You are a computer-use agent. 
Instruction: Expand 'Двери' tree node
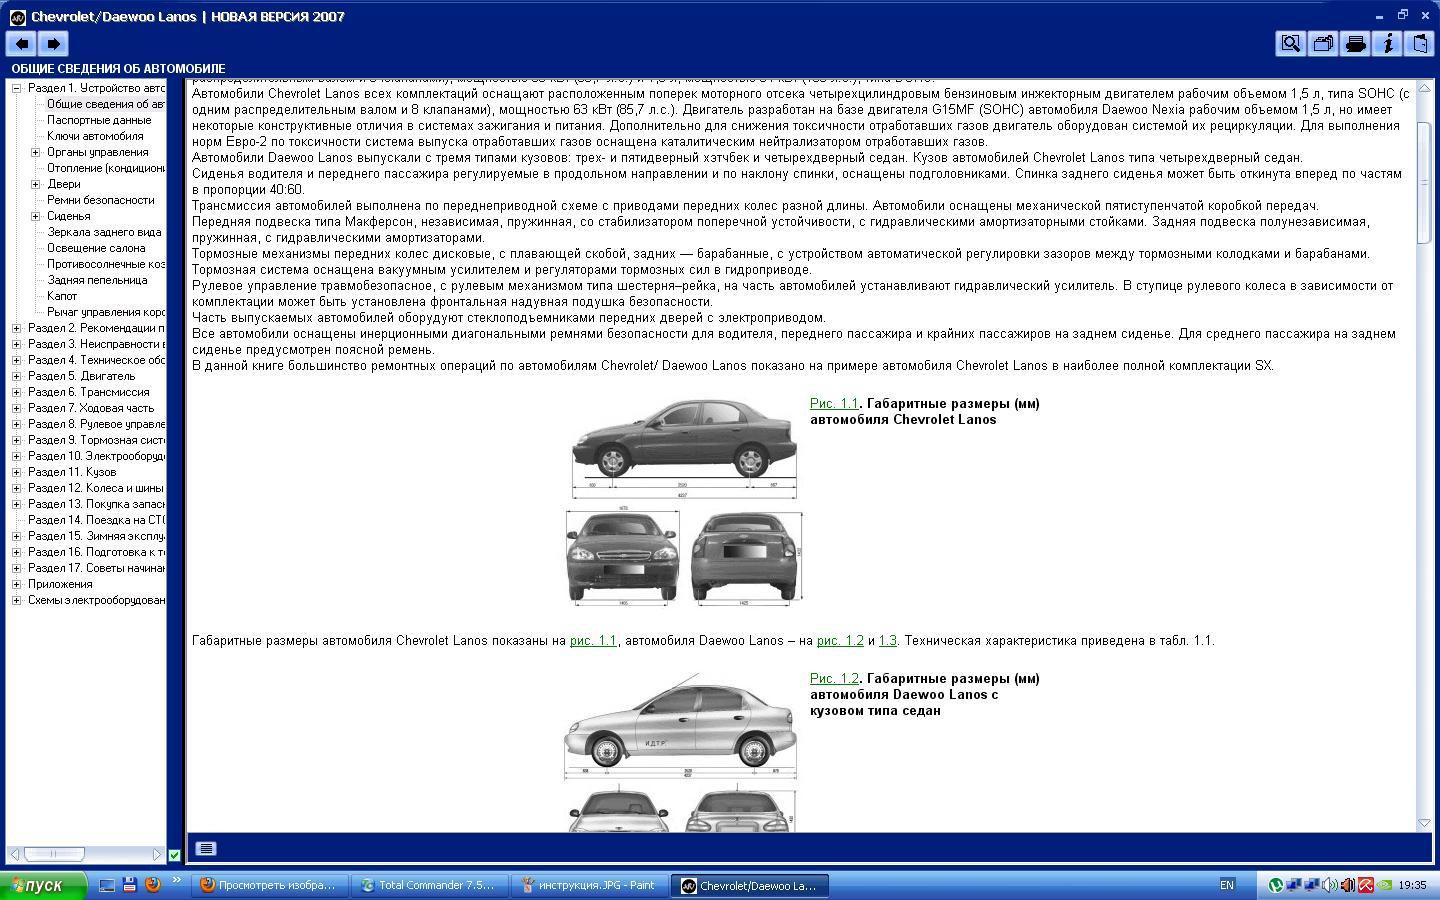[x=36, y=184]
